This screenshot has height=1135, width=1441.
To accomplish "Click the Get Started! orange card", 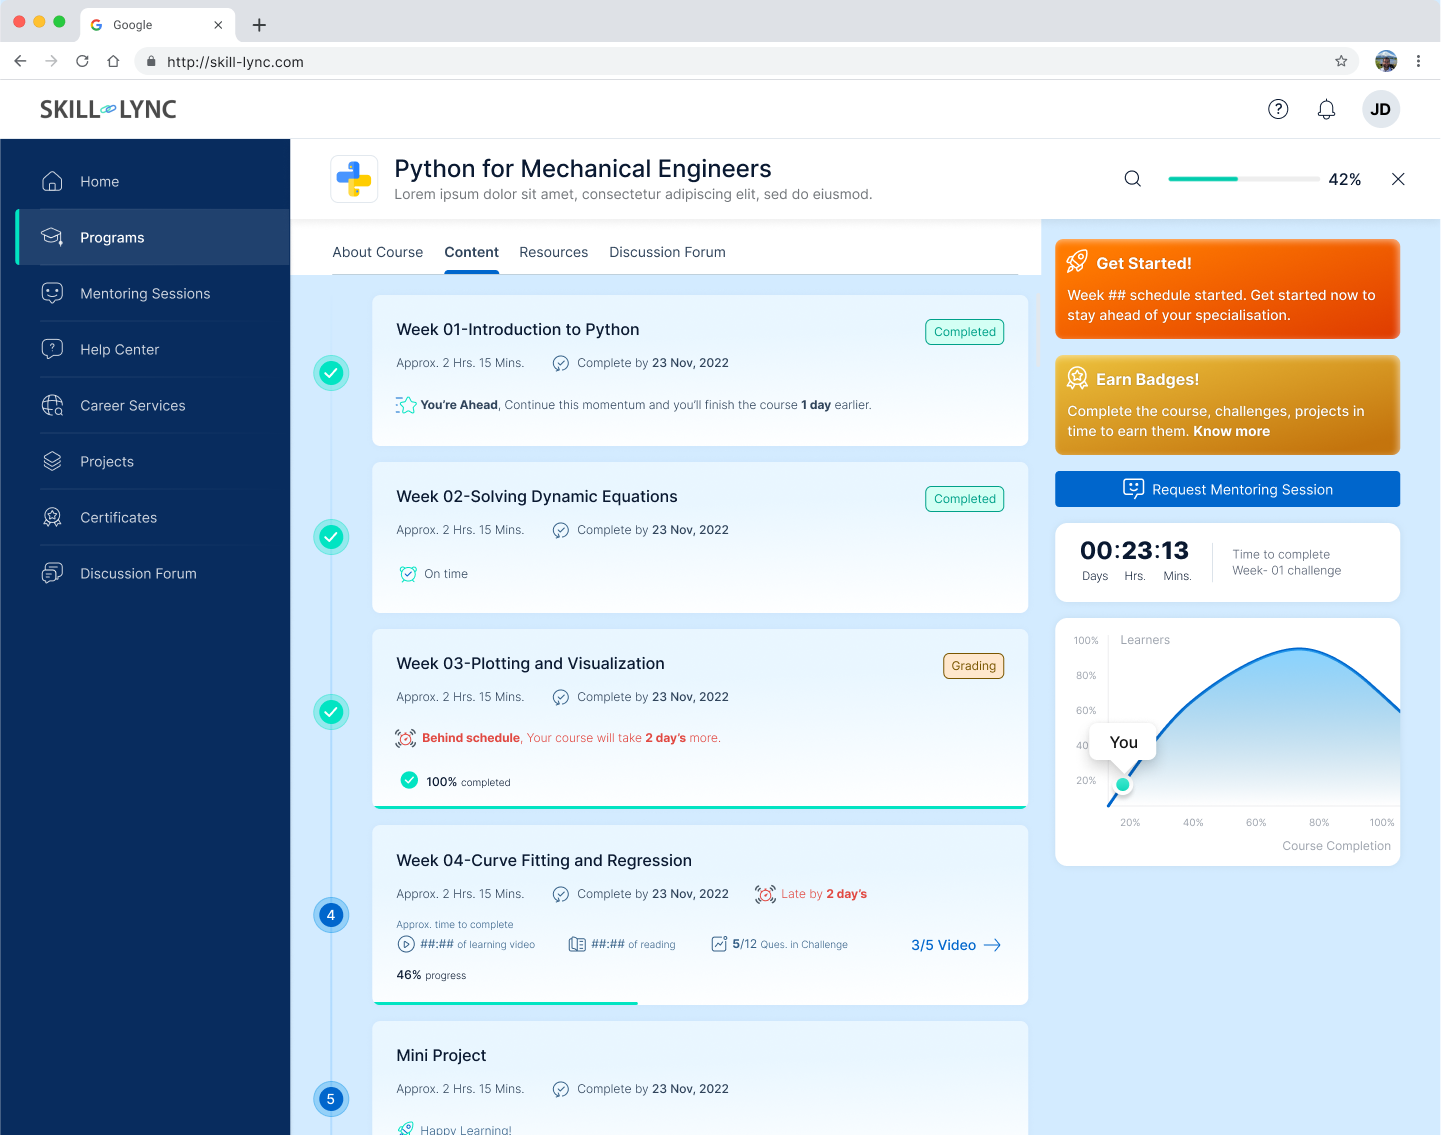I will (1227, 289).
